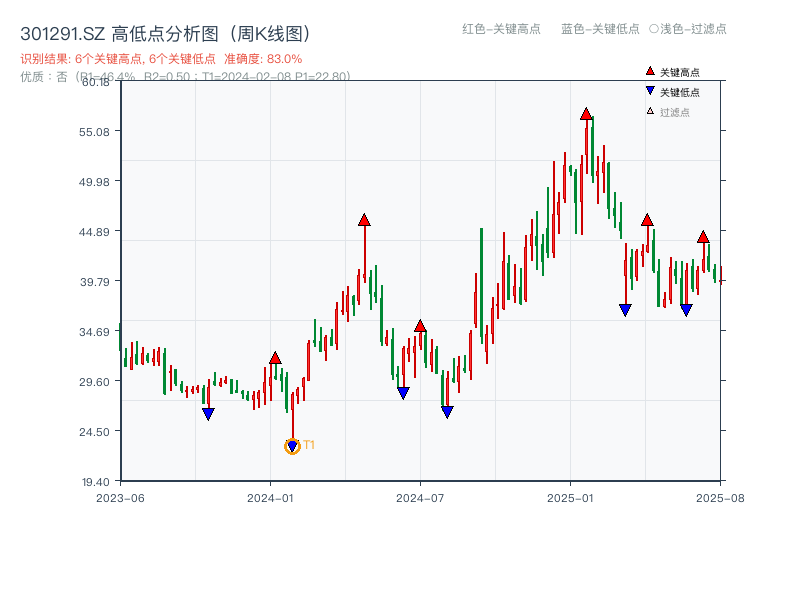Viewport: 800px width, 600px height.
Task: Select the red triangle marker near 2024-01
Action: tap(275, 356)
